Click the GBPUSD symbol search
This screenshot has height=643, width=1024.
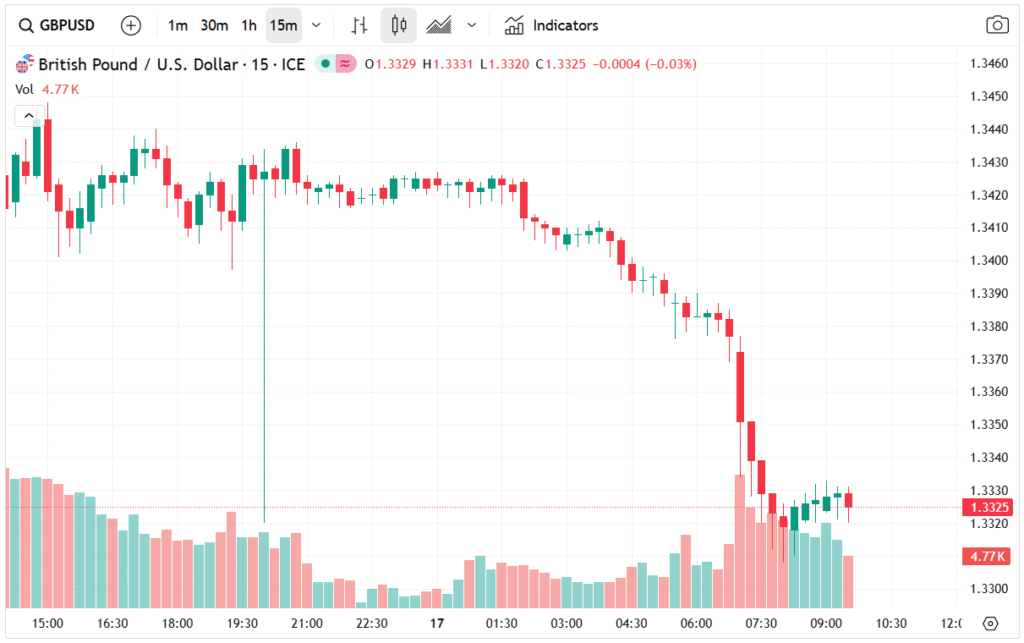pyautogui.click(x=58, y=25)
